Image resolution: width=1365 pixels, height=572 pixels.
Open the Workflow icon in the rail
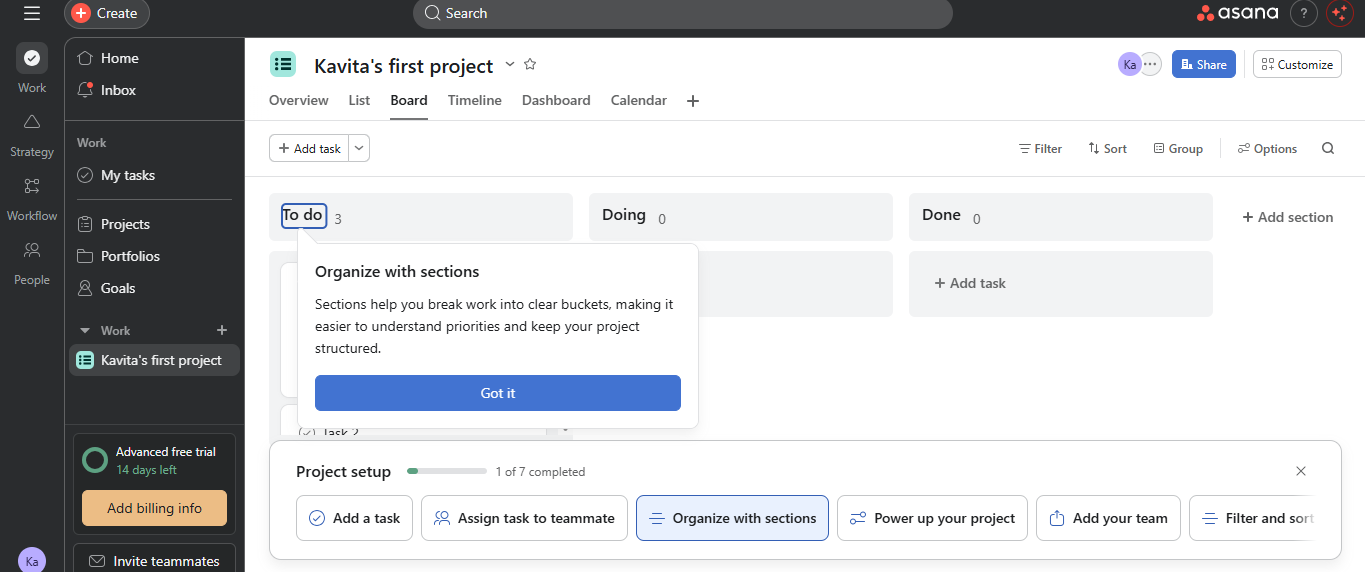(x=32, y=186)
